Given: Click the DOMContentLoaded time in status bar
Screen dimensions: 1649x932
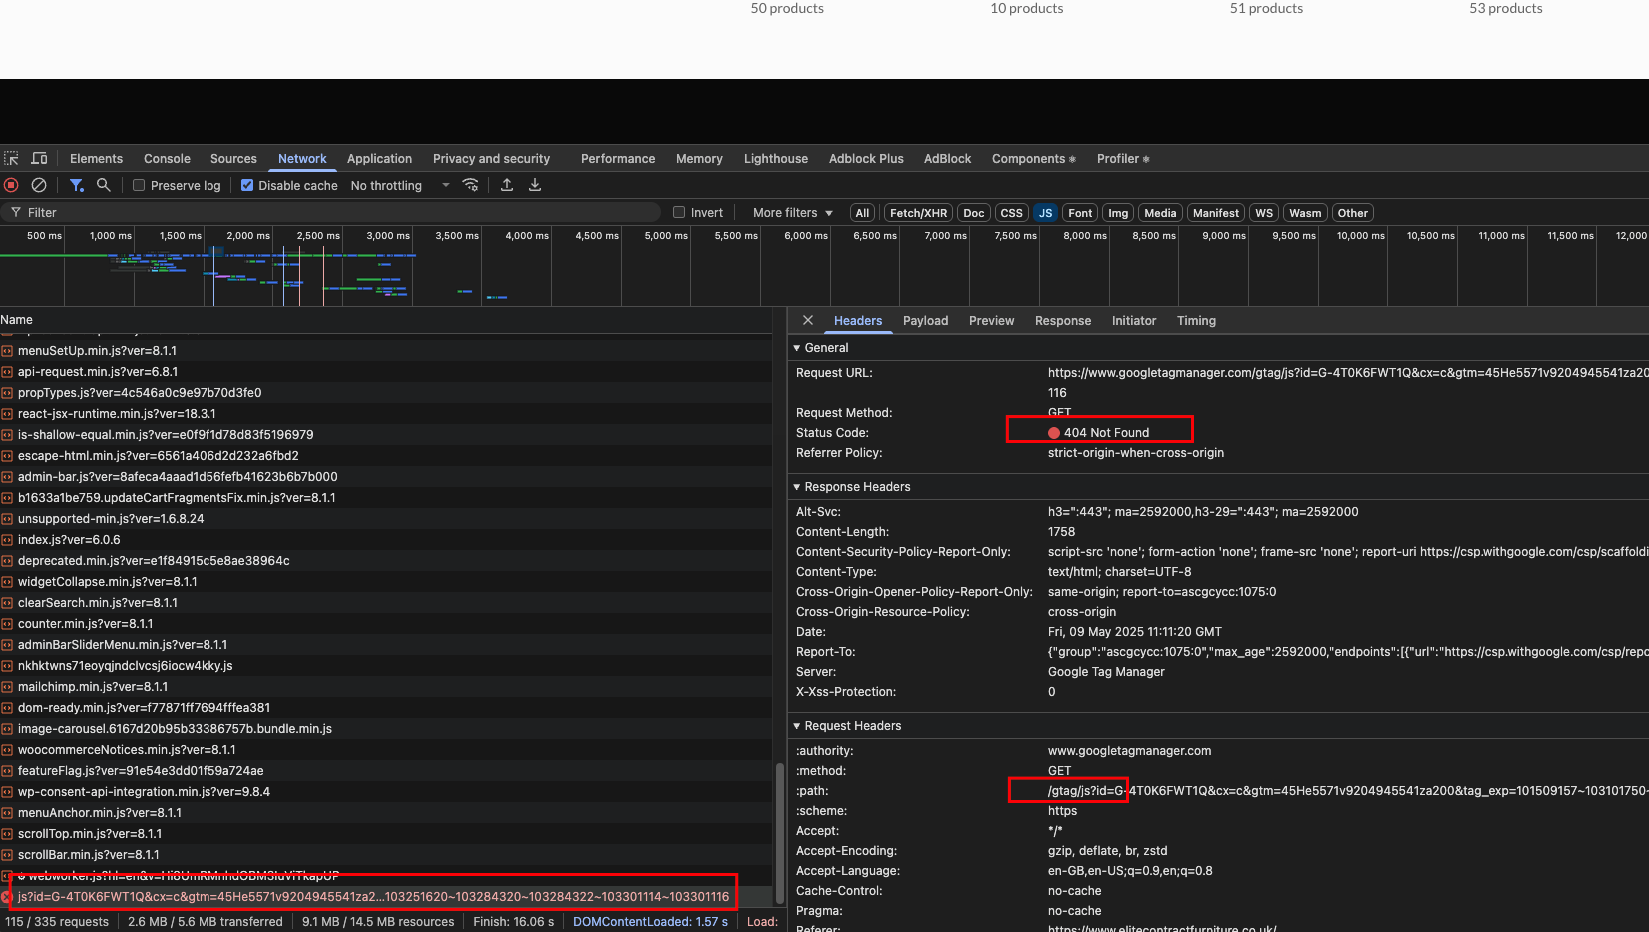Looking at the screenshot, I should click(x=651, y=922).
